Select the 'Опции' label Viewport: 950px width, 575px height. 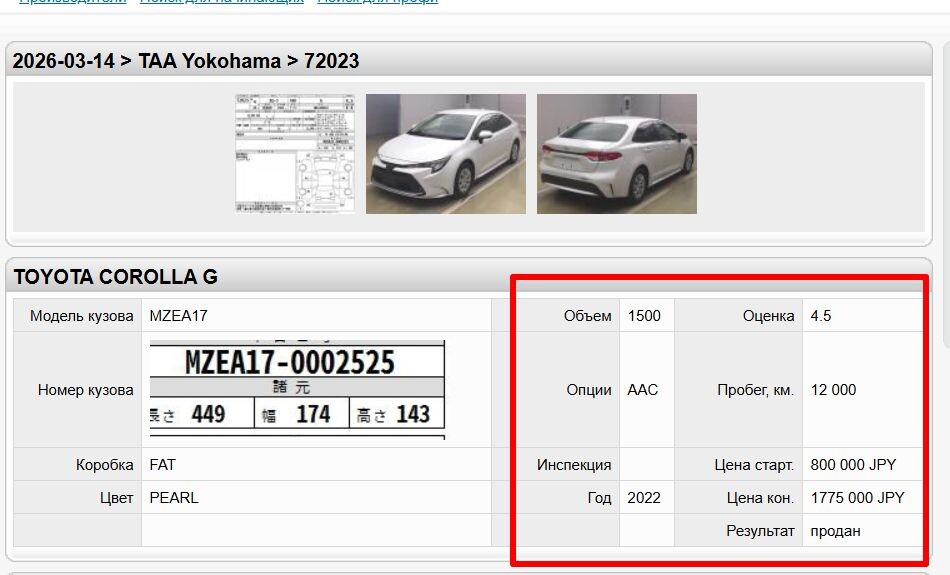pyautogui.click(x=589, y=390)
